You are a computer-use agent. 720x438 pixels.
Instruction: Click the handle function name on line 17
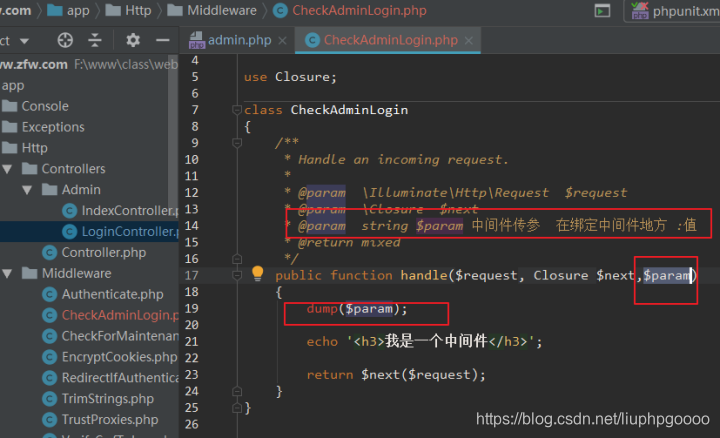424,275
